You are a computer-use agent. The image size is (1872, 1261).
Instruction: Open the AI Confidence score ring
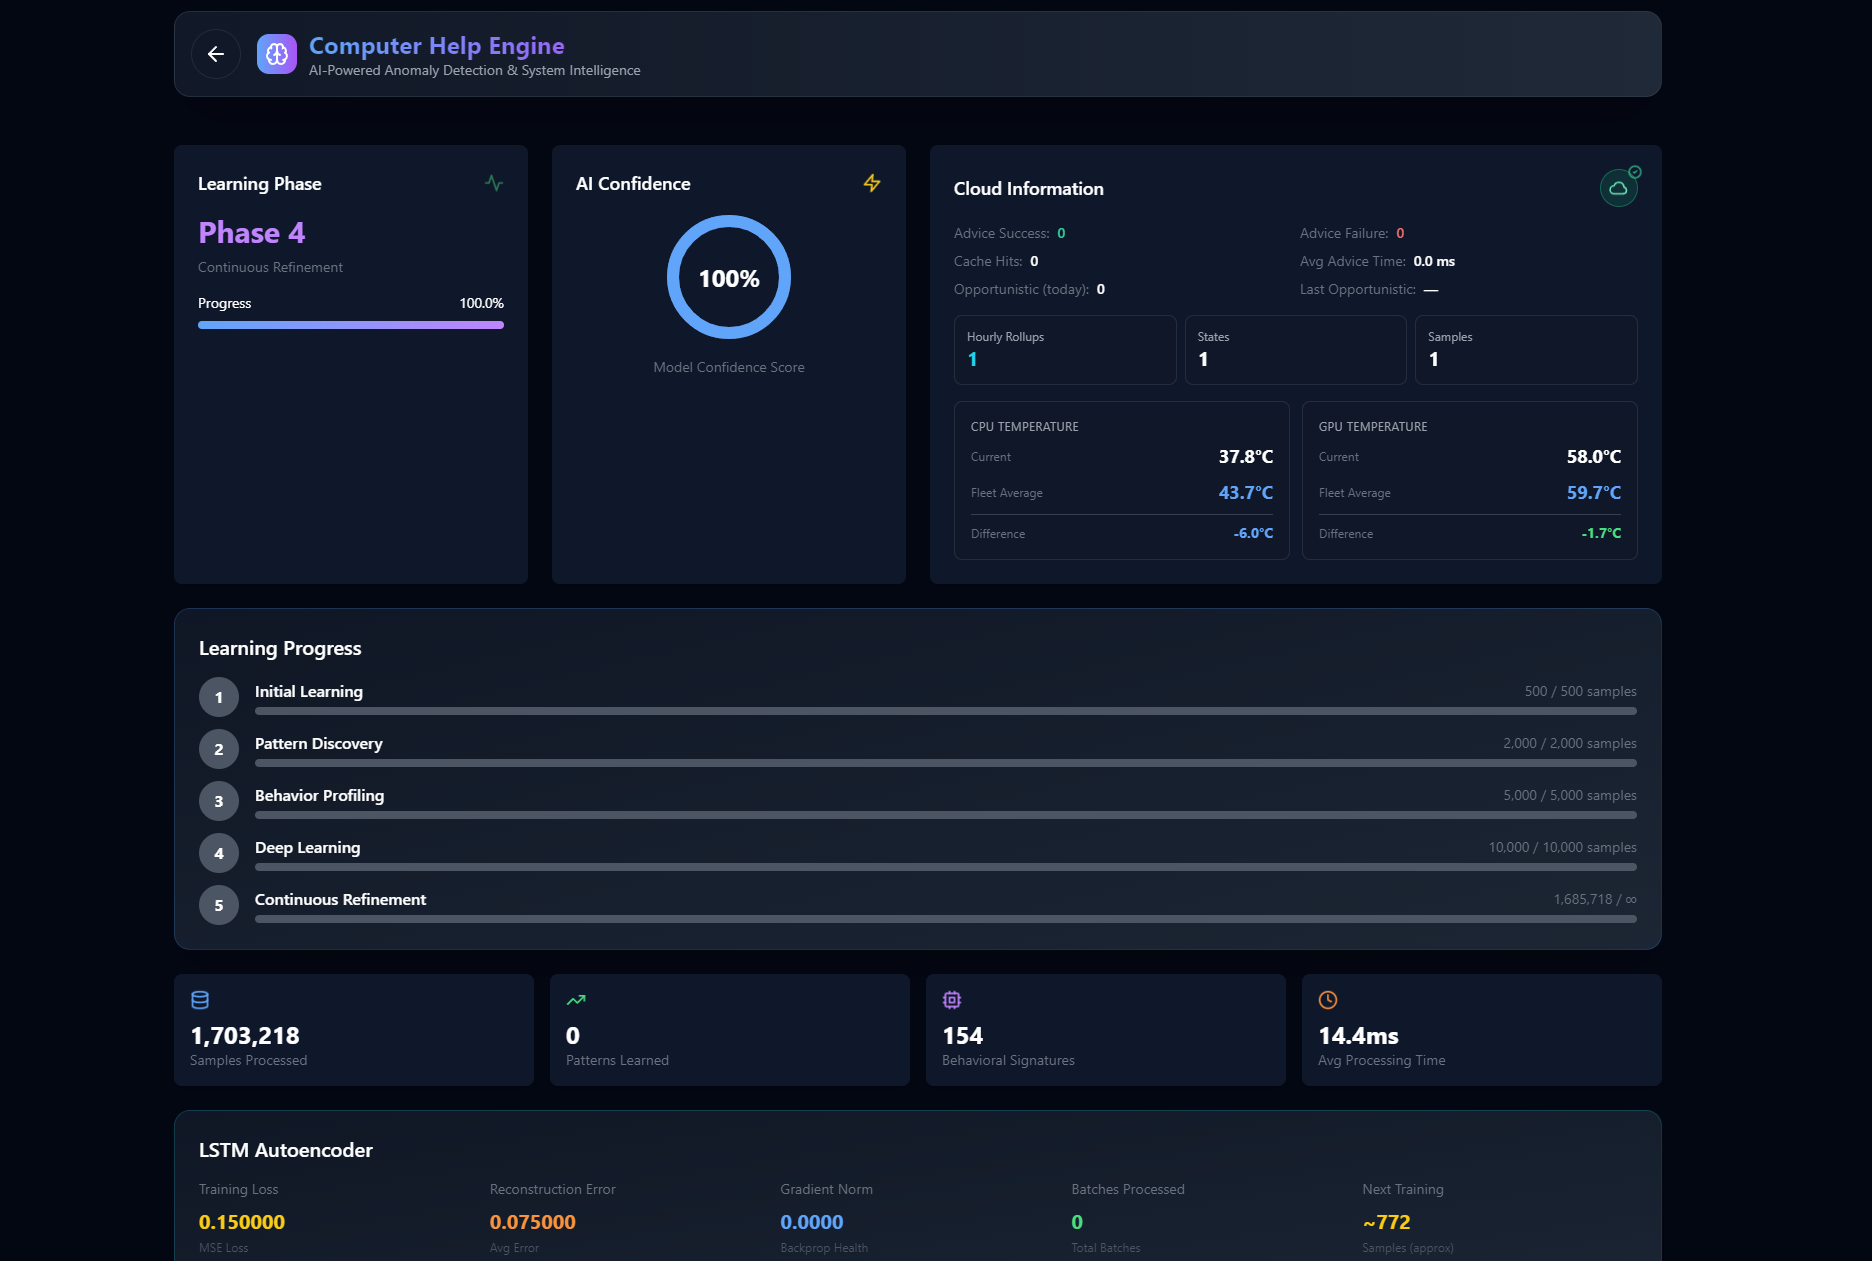[x=728, y=278]
